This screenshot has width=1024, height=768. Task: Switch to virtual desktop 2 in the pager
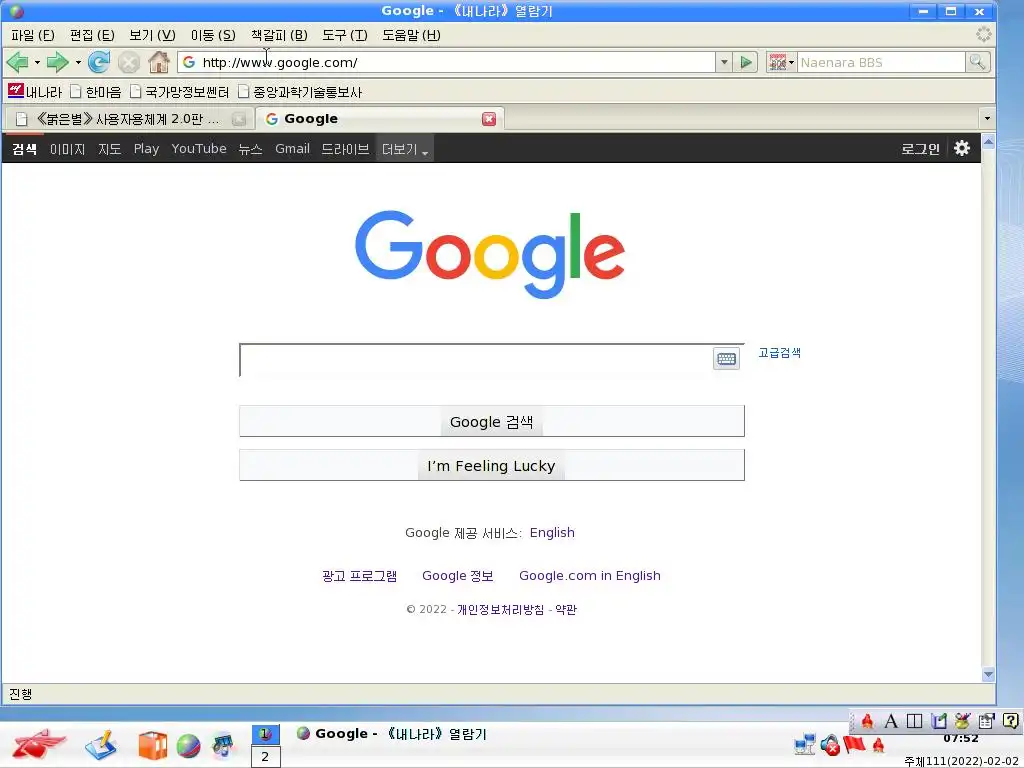pyautogui.click(x=265, y=757)
